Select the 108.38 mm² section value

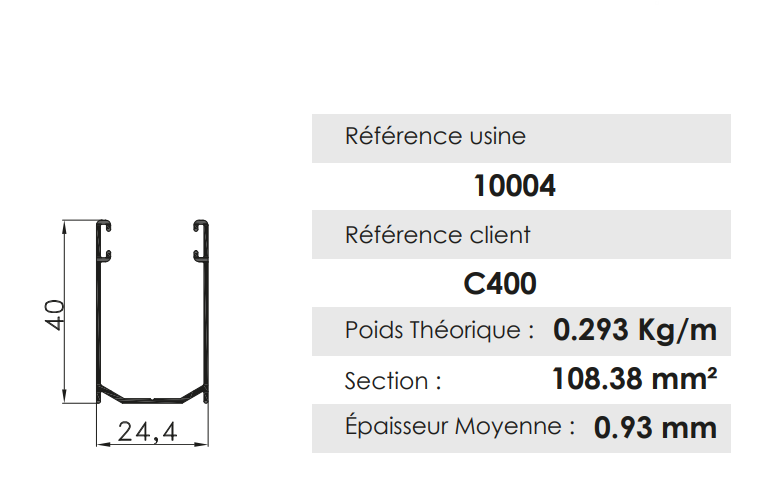tap(634, 380)
